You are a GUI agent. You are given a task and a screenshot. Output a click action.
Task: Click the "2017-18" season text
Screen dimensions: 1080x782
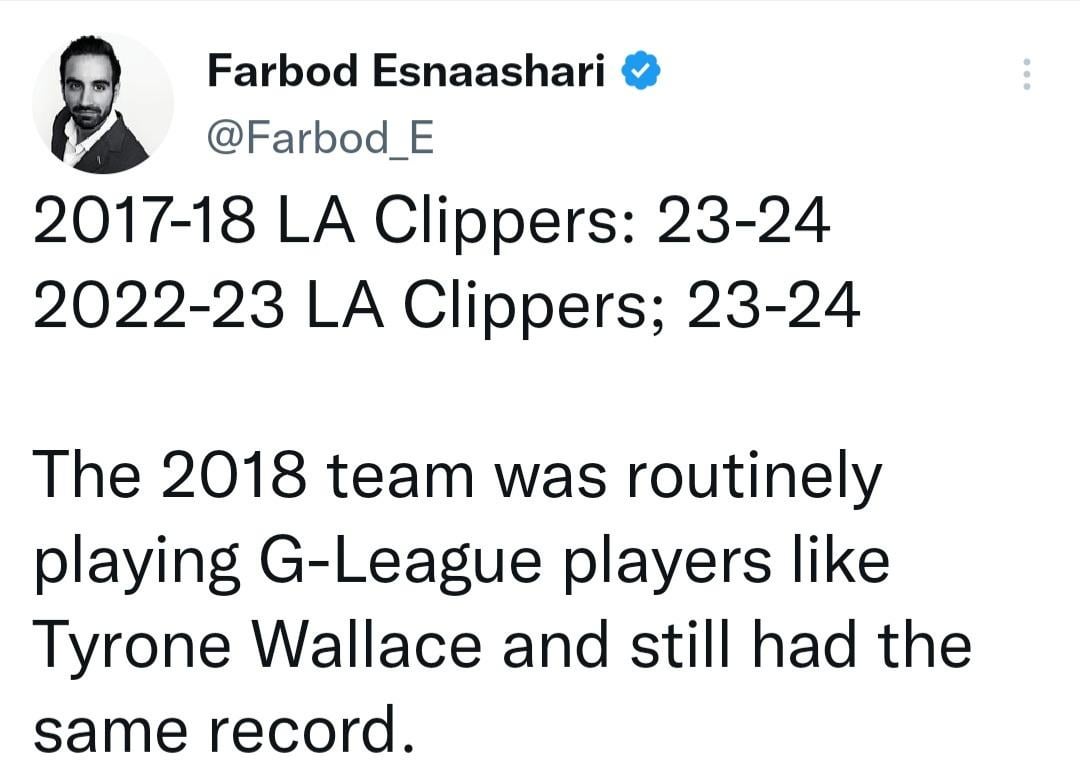[x=141, y=223]
